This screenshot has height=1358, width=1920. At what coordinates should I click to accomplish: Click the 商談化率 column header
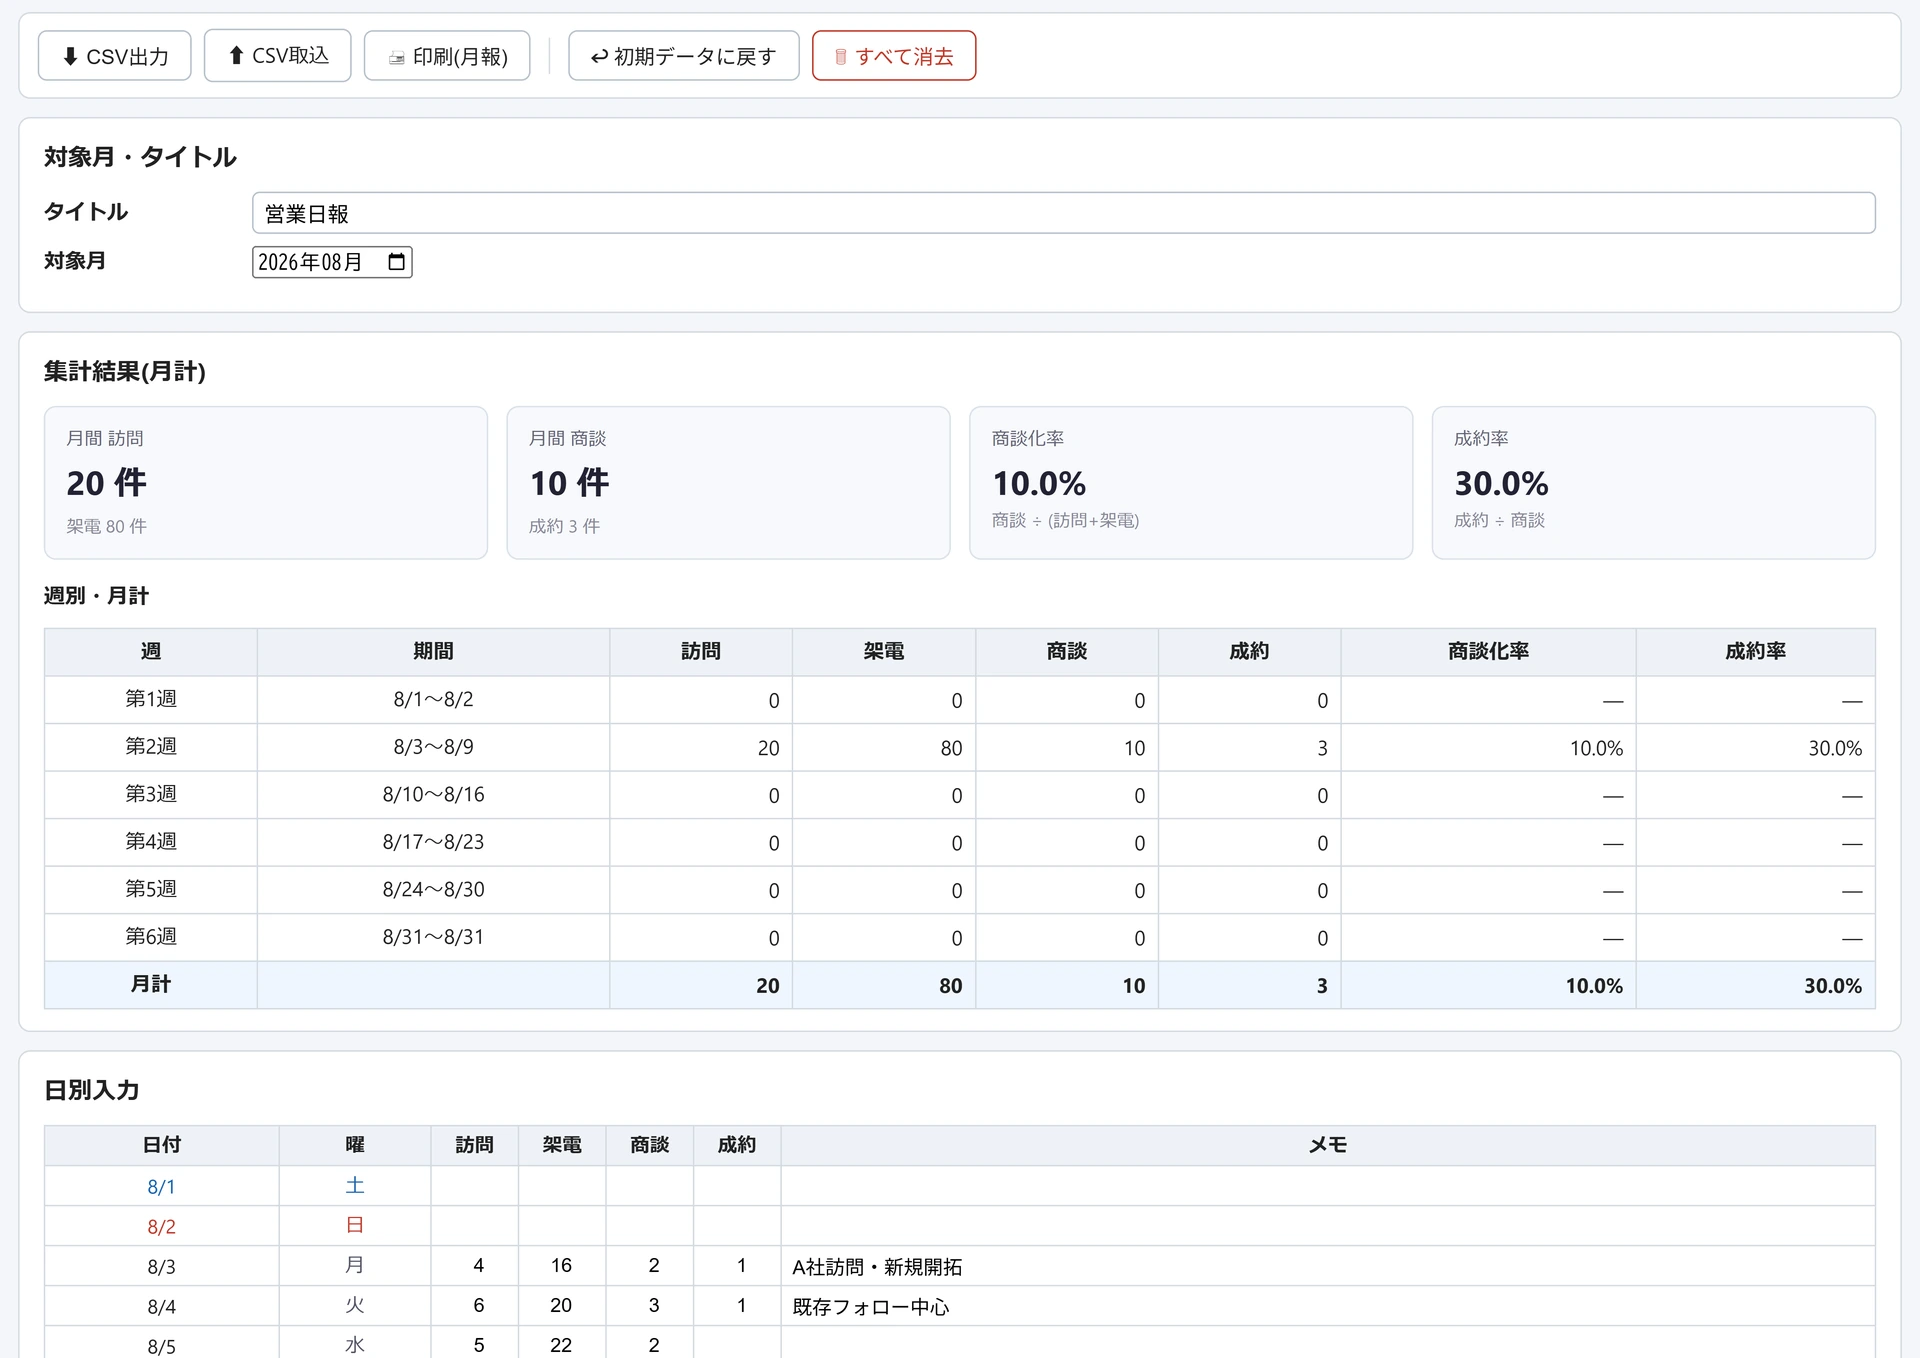(1488, 651)
